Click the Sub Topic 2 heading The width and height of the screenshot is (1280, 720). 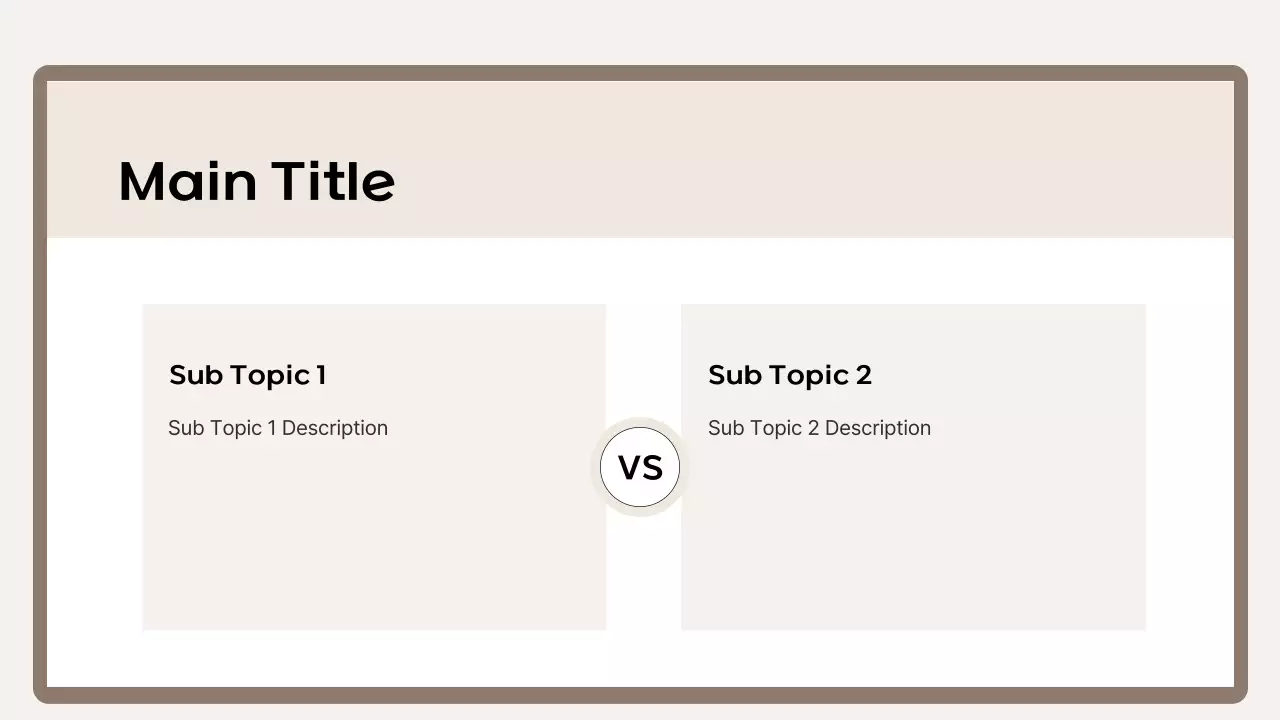(789, 375)
